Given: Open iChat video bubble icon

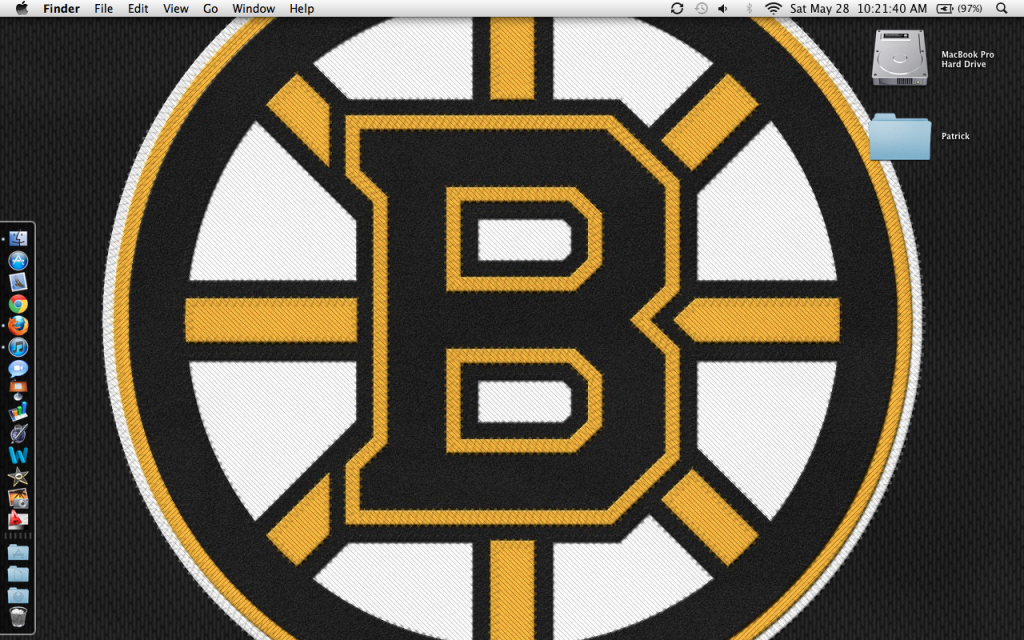Looking at the screenshot, I should click(x=18, y=368).
